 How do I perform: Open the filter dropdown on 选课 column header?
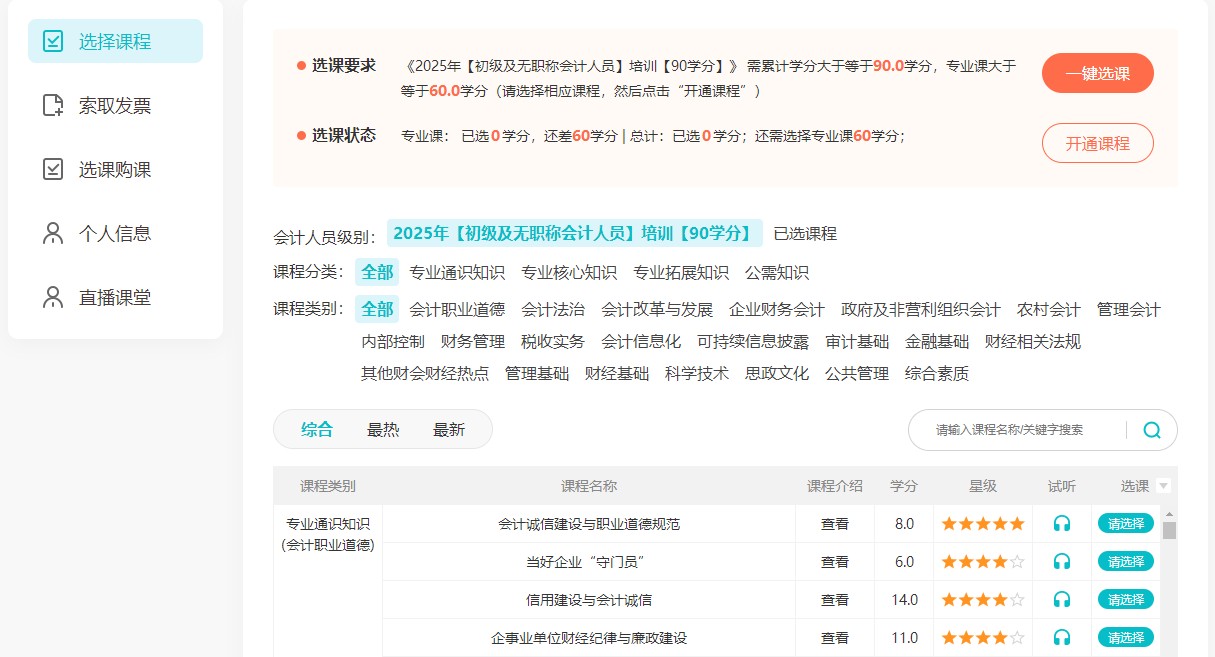tap(1162, 485)
